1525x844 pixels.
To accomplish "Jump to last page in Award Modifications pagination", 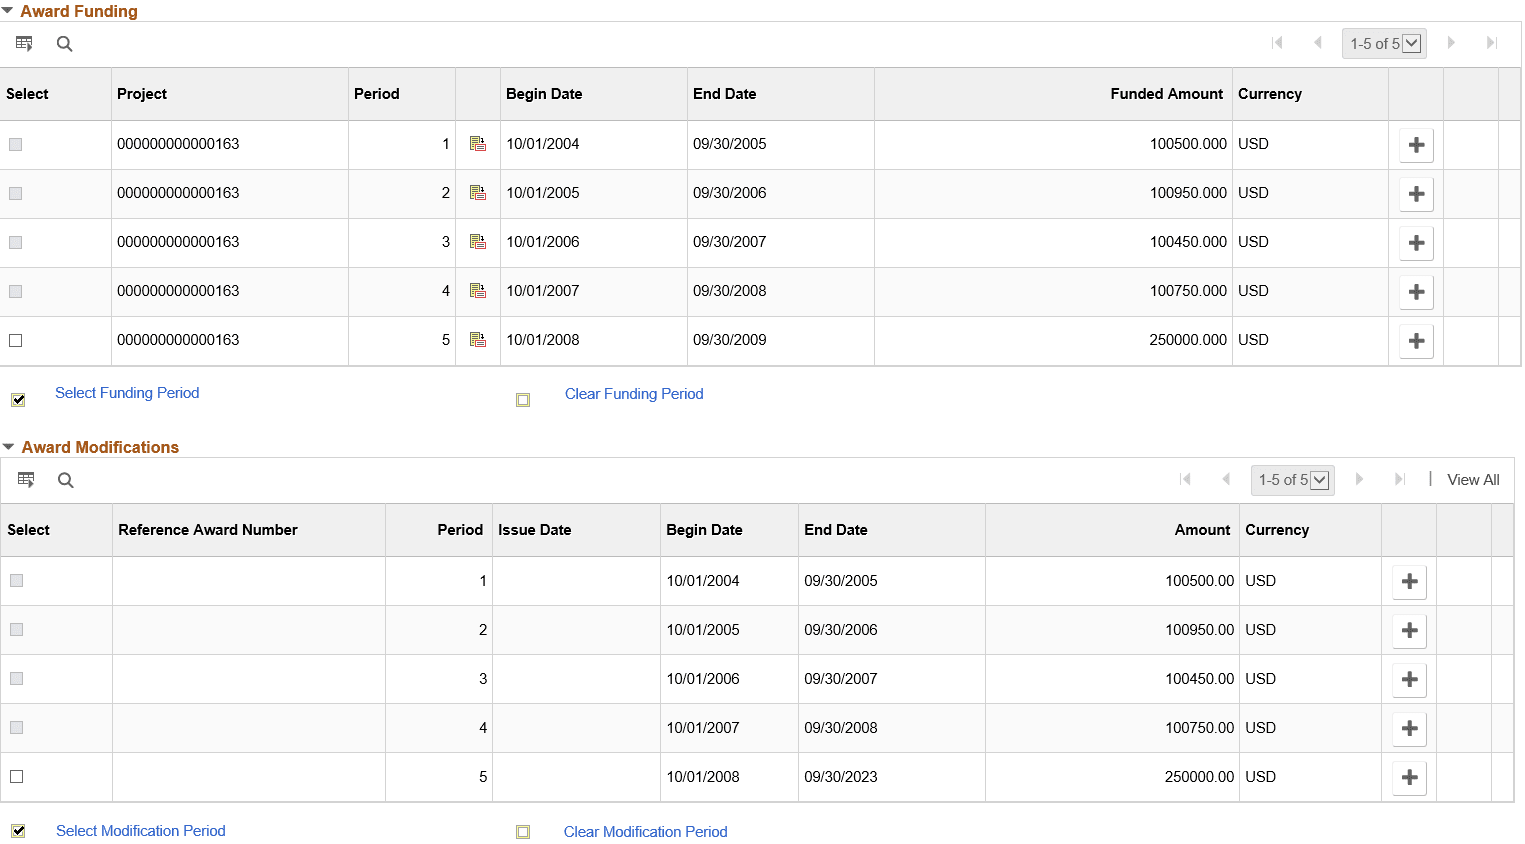I will tap(1398, 480).
